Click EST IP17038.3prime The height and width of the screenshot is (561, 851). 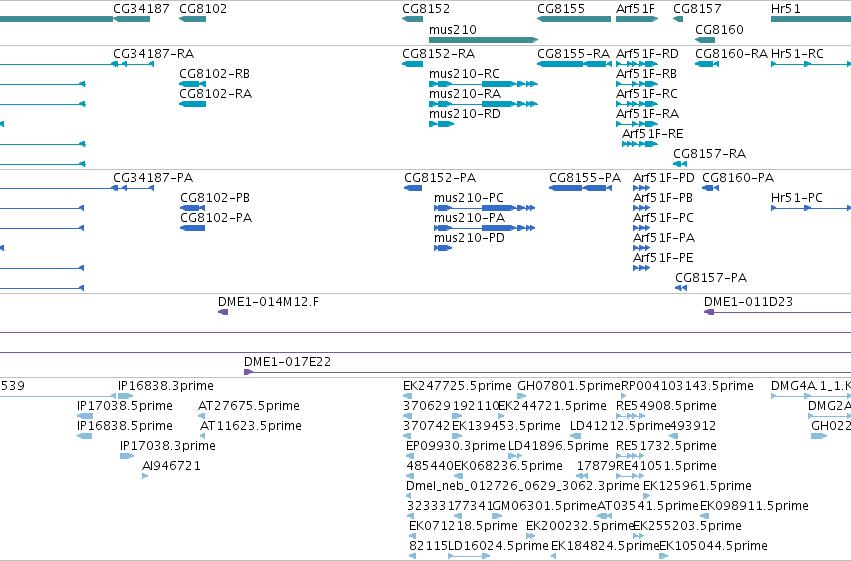(168, 447)
